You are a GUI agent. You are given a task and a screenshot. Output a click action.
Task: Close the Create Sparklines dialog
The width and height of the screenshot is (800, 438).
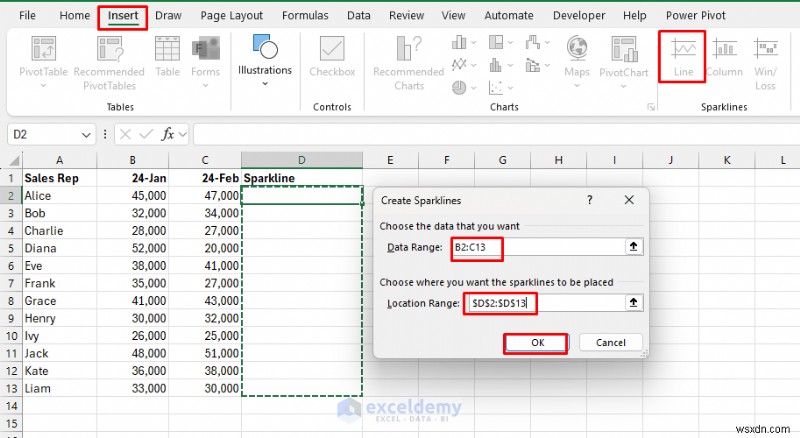(629, 200)
